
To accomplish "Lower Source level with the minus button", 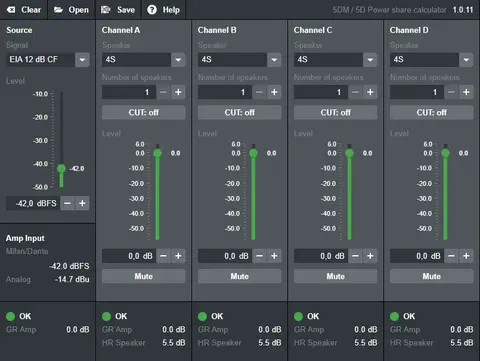I will (x=67, y=203).
